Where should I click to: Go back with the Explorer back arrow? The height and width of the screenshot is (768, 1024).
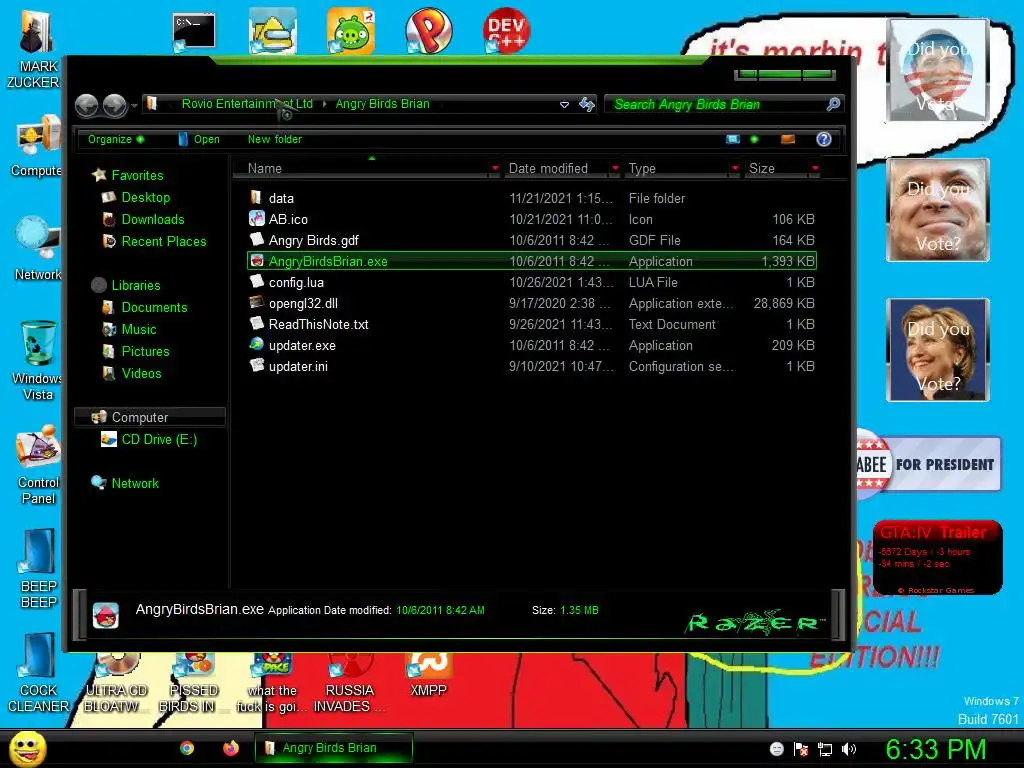(86, 105)
